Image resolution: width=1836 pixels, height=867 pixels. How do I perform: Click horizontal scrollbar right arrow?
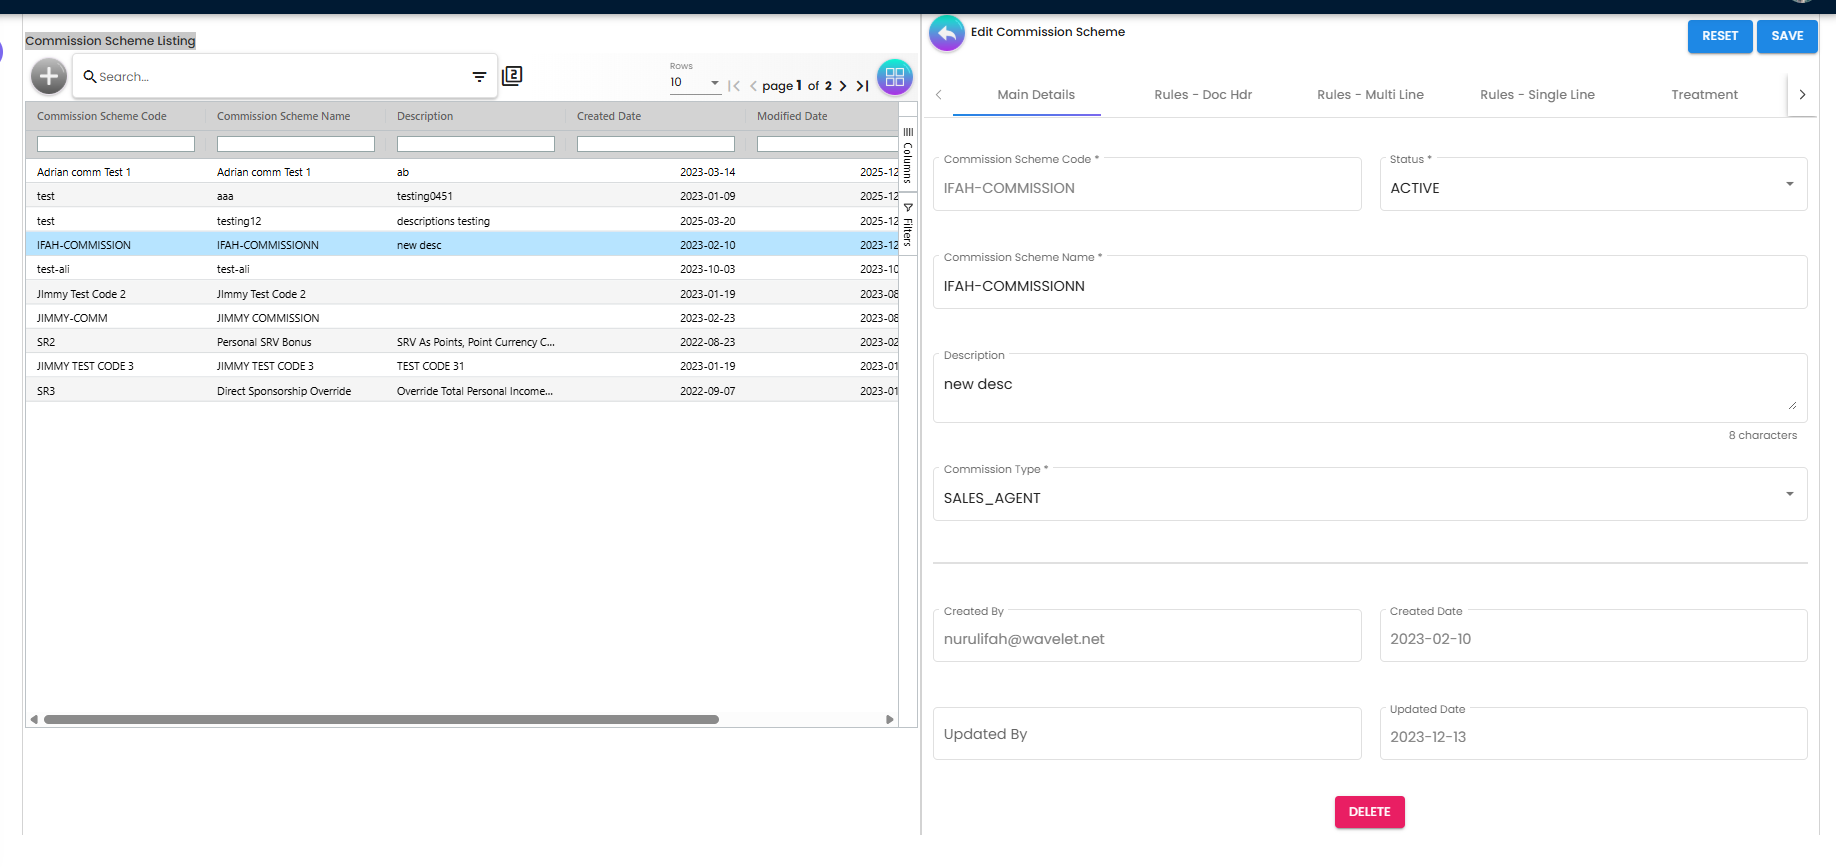point(890,719)
